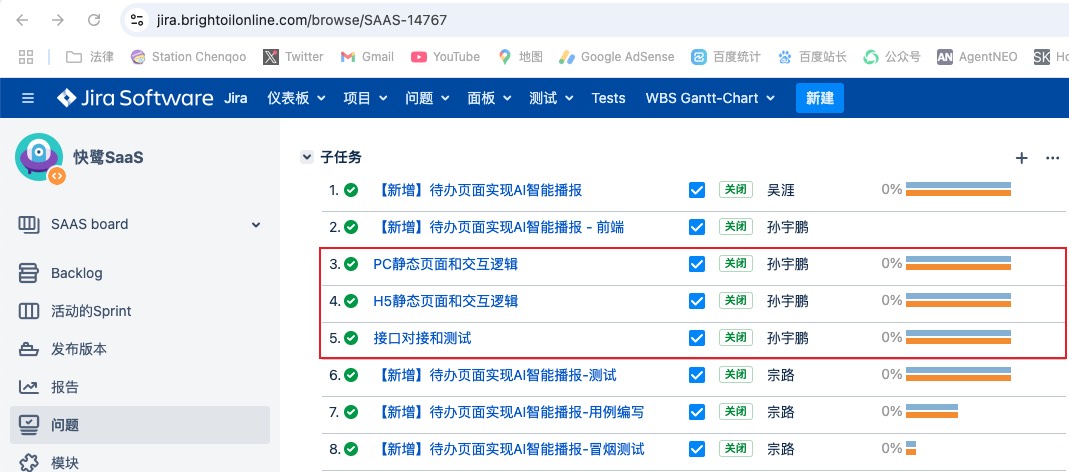Go back to the previous browser page

(x=22, y=20)
